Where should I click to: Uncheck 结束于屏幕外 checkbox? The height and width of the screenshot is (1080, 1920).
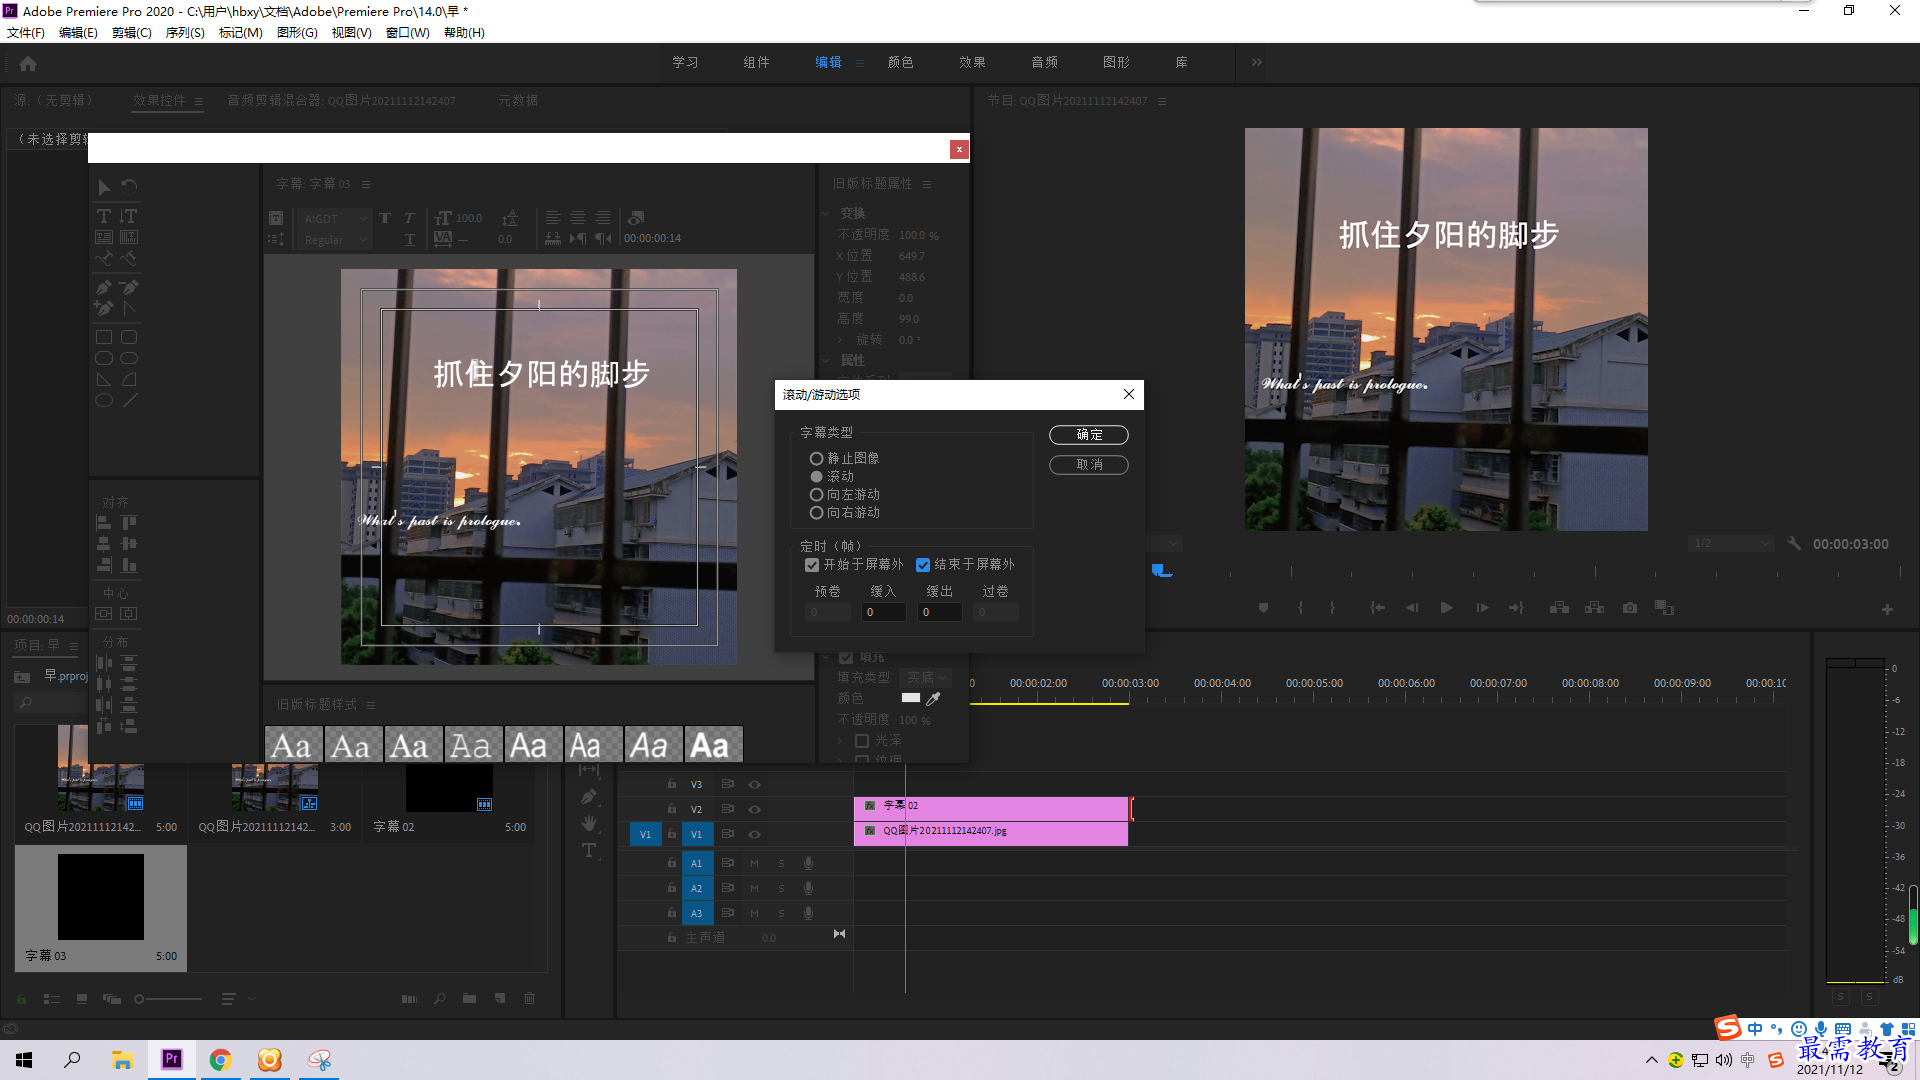click(923, 565)
